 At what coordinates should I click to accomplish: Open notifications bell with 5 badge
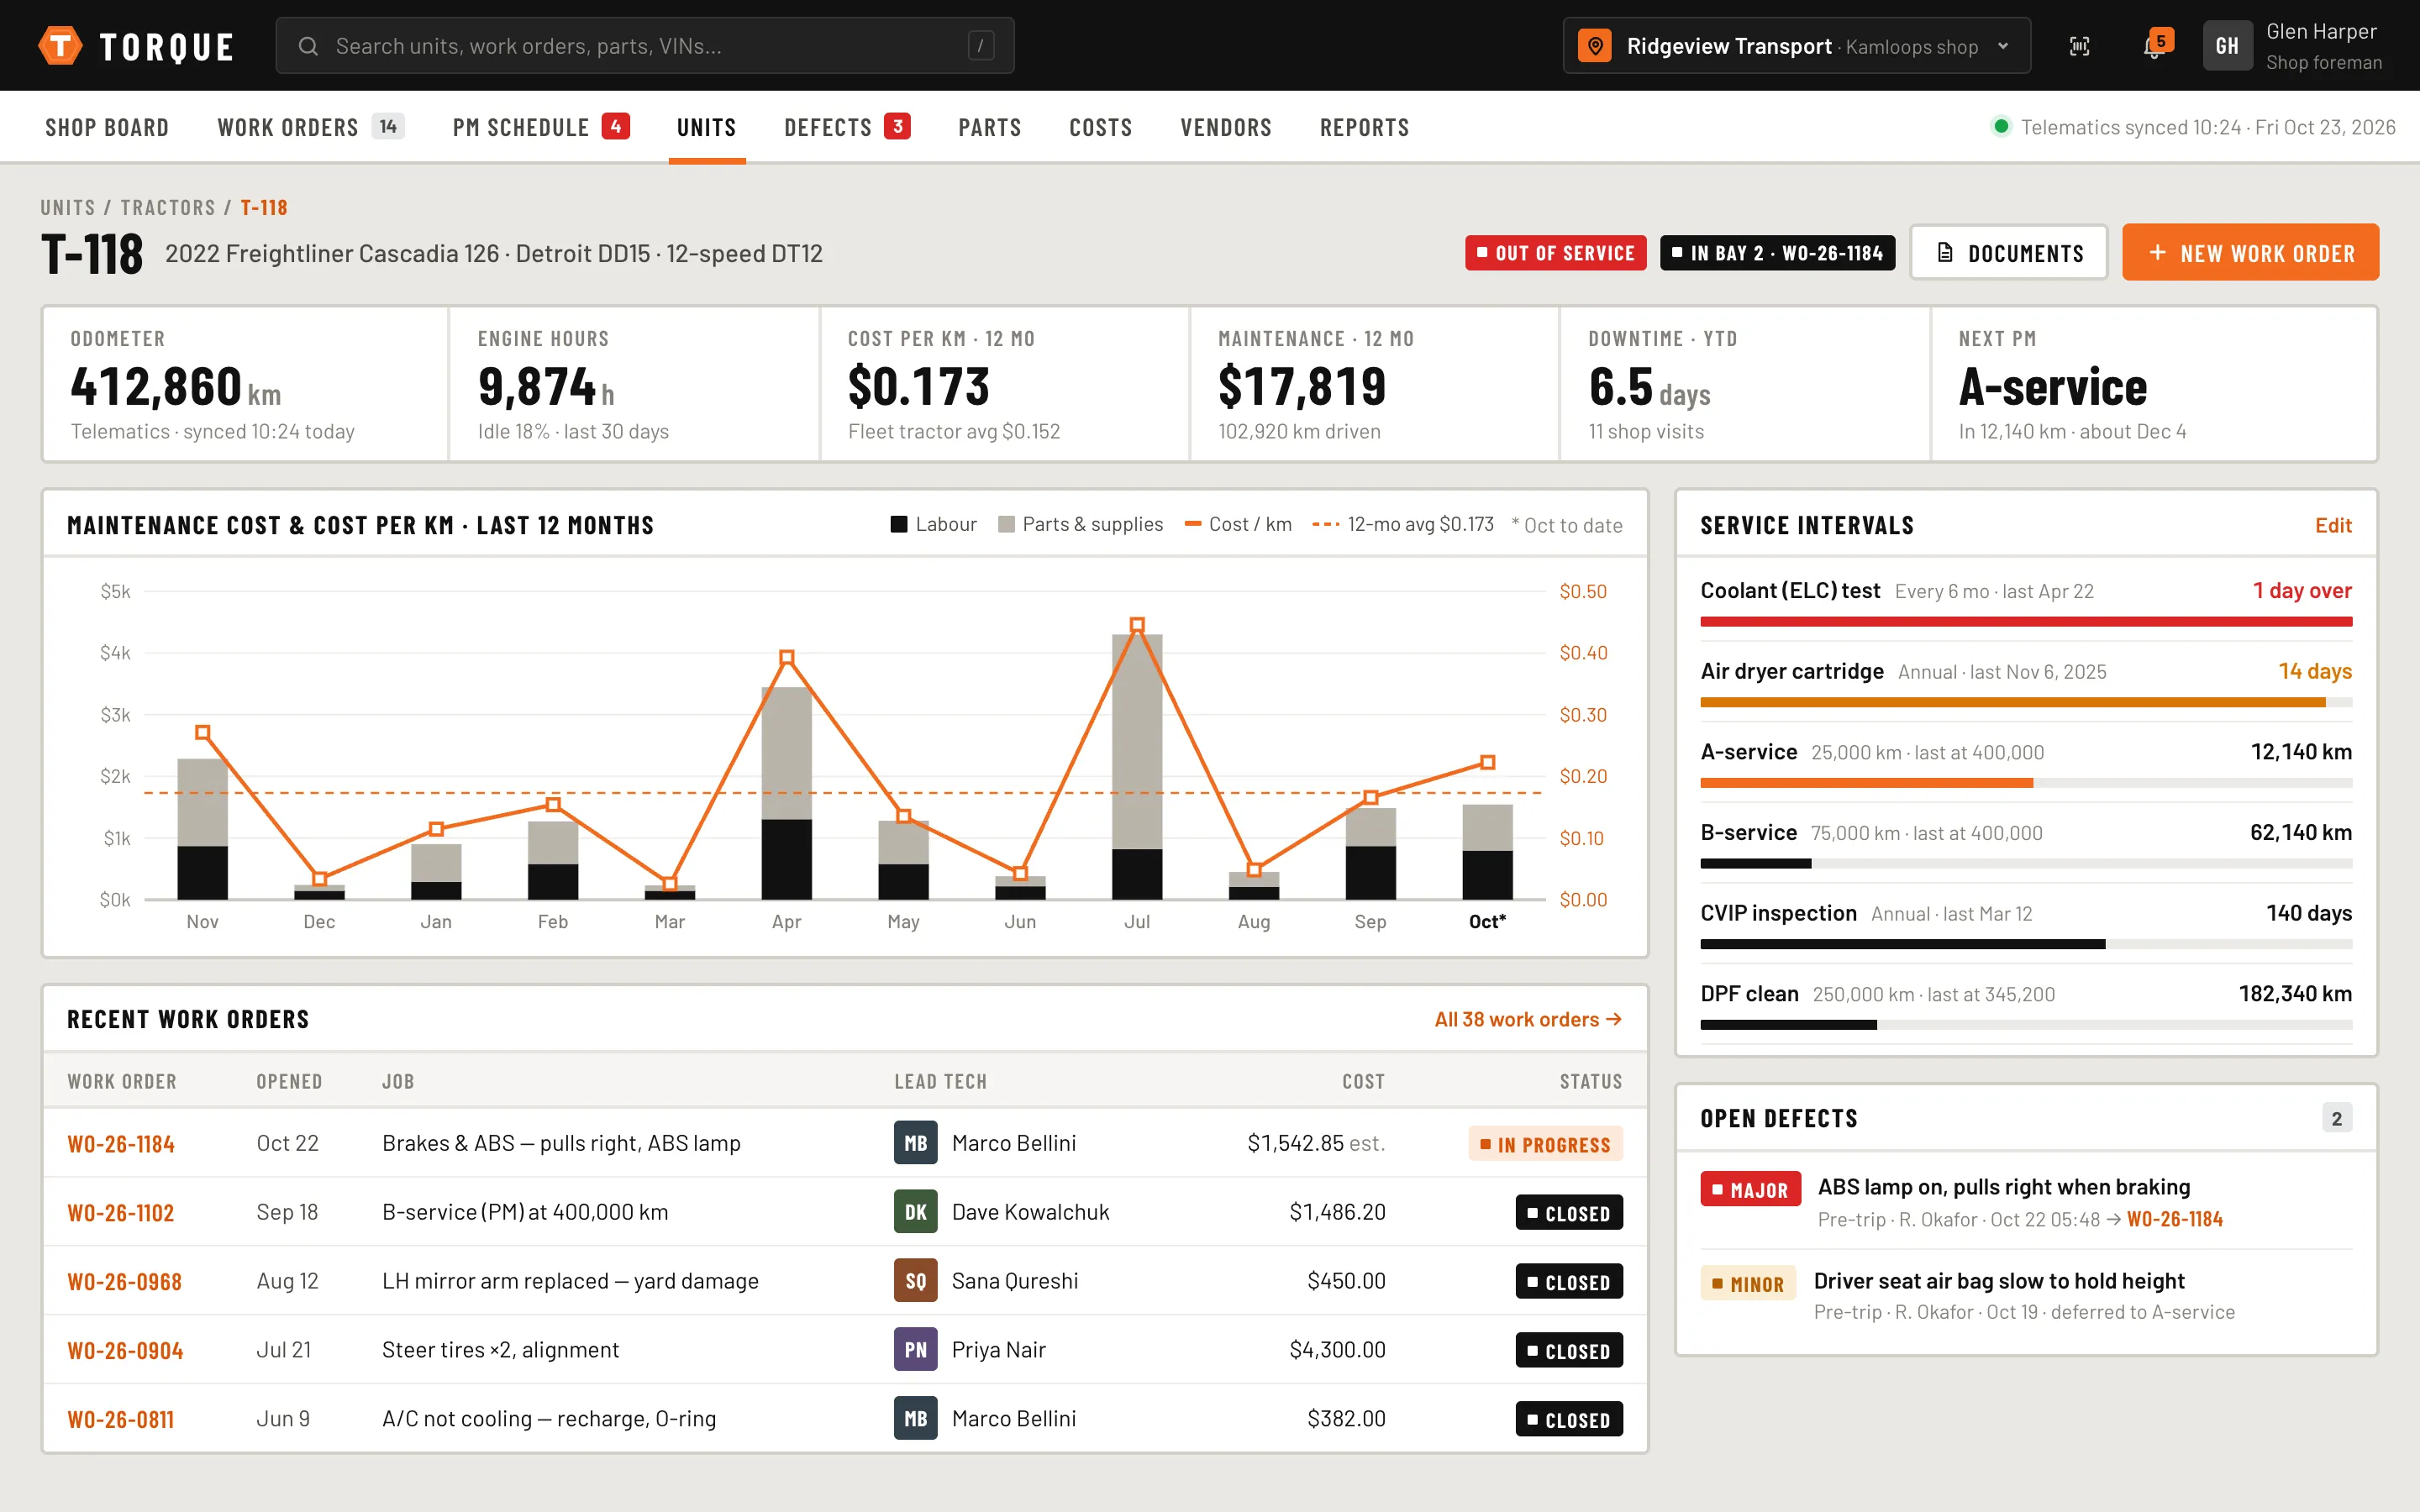click(2156, 45)
